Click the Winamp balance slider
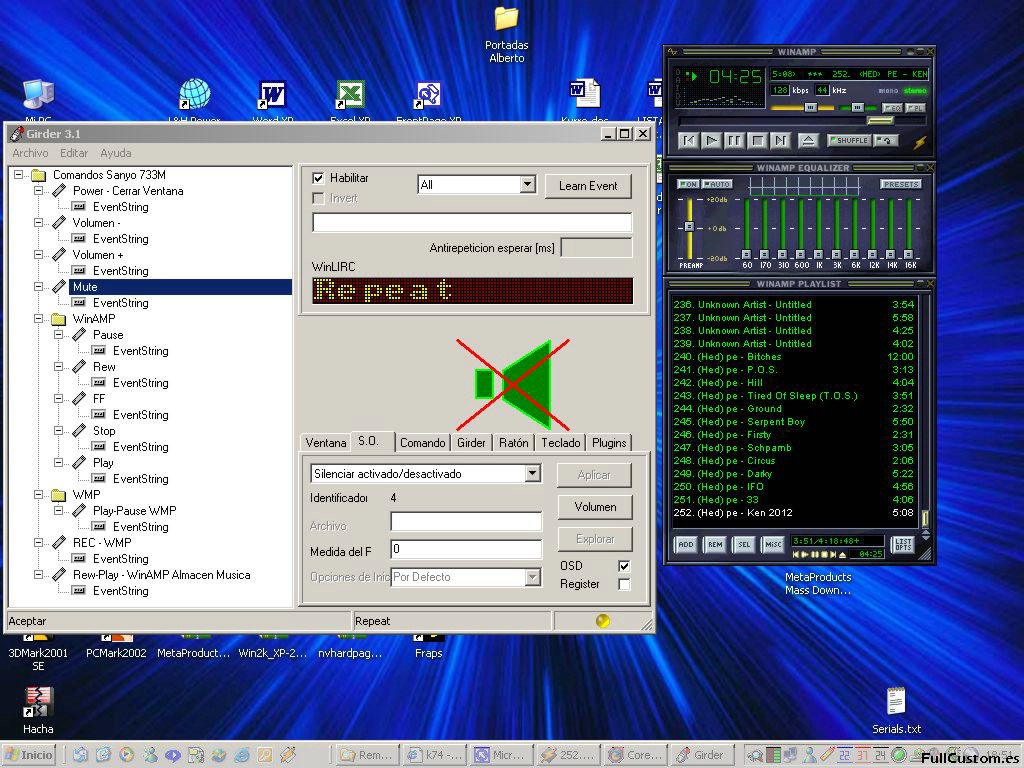The image size is (1024, 768). 856,107
